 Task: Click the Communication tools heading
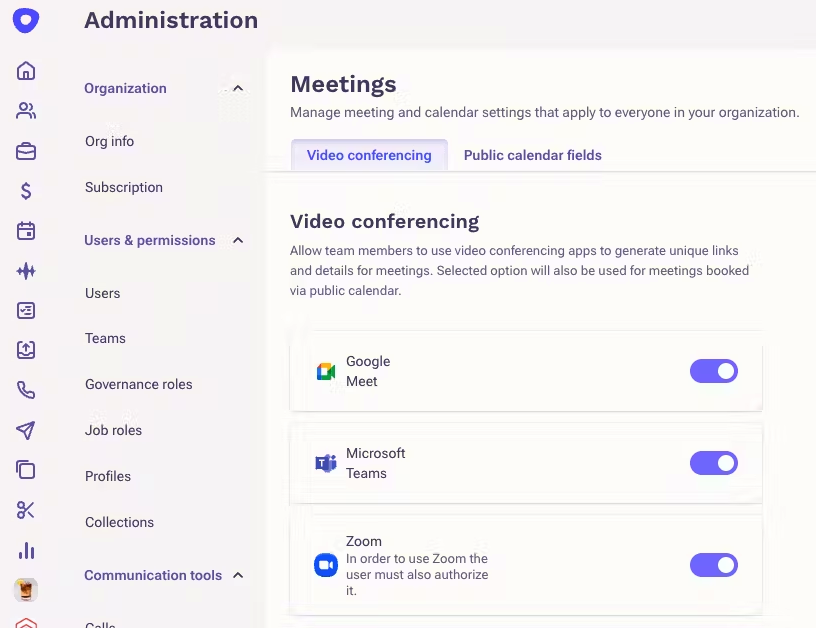(153, 575)
